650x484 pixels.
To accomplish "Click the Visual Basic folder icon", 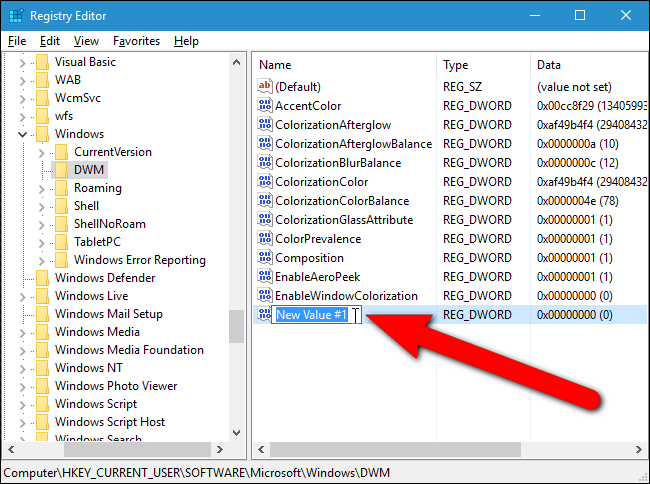I will click(x=42, y=62).
